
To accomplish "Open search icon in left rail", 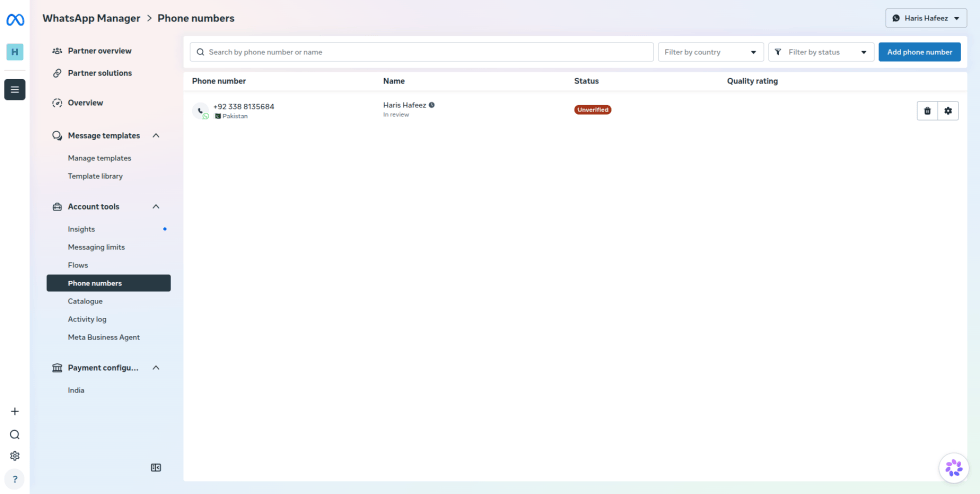I will (15, 435).
